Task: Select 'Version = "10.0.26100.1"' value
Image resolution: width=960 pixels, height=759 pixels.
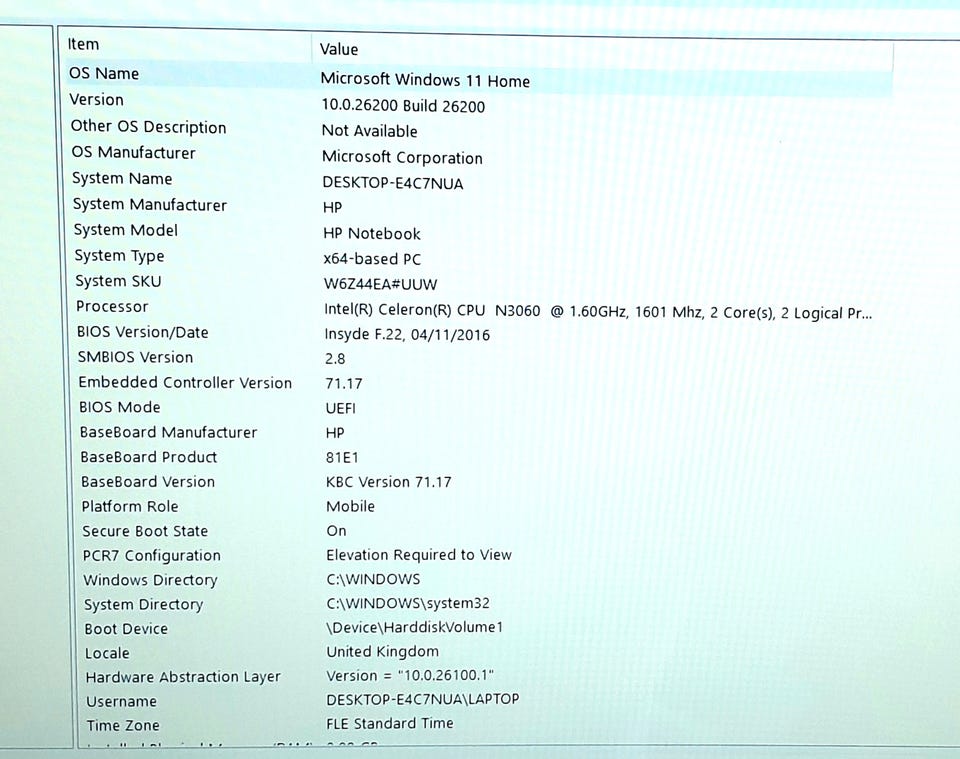Action: click(x=410, y=675)
